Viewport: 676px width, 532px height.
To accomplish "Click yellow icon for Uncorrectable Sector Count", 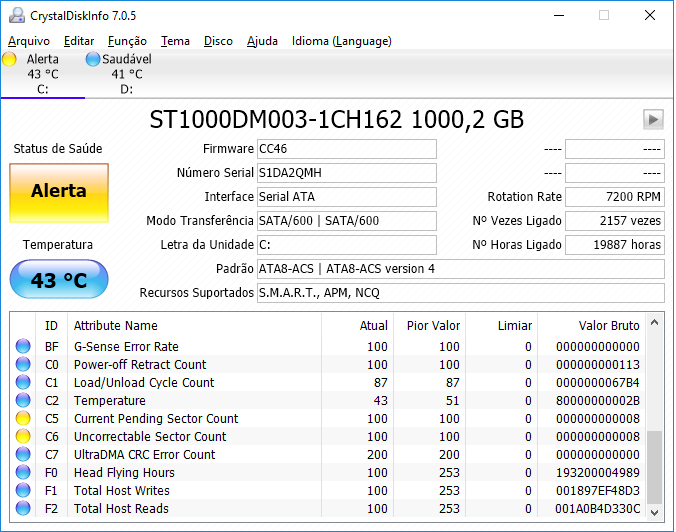I will pyautogui.click(x=23, y=436).
